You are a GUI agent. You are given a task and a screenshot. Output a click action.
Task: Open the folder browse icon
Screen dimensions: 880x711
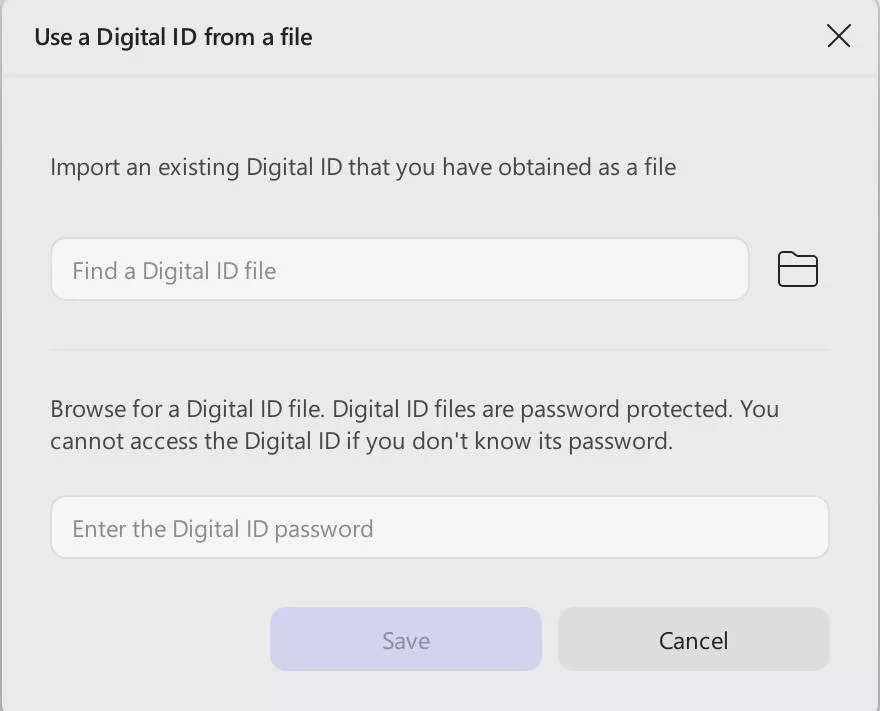coord(797,270)
